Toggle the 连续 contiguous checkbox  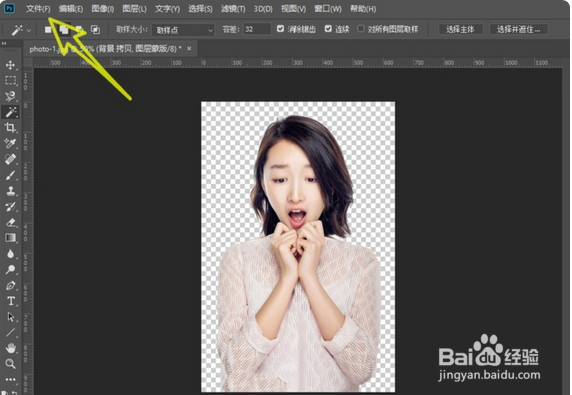(328, 29)
